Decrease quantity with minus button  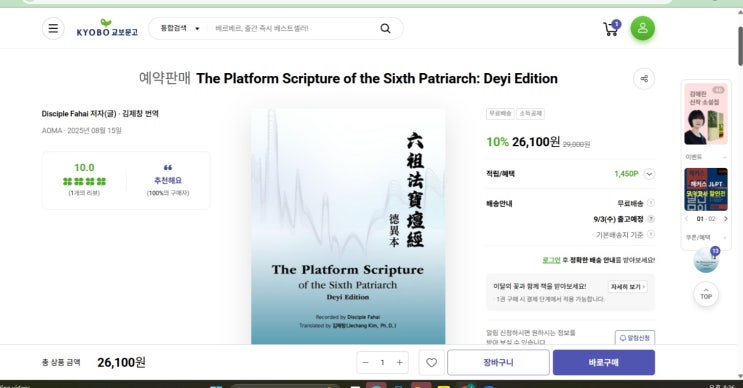pyautogui.click(x=365, y=362)
